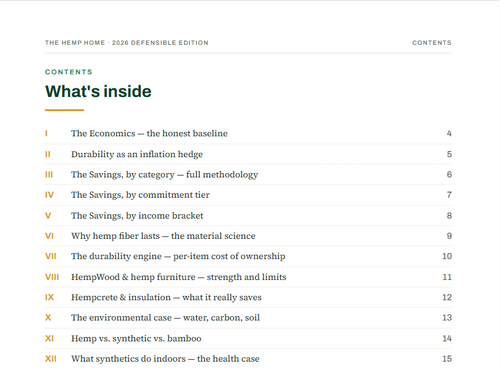Click Roman numeral IX
The image size is (500, 369).
coord(49,297)
